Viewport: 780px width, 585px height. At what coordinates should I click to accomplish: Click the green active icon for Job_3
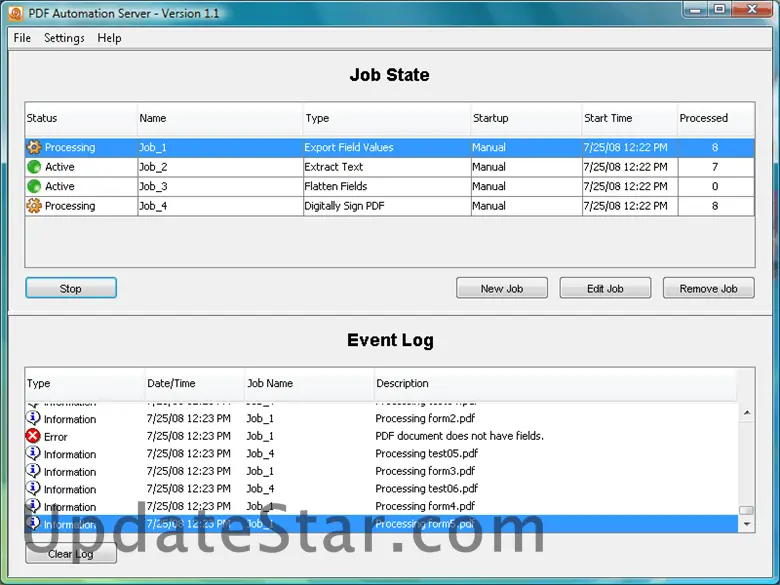34,186
